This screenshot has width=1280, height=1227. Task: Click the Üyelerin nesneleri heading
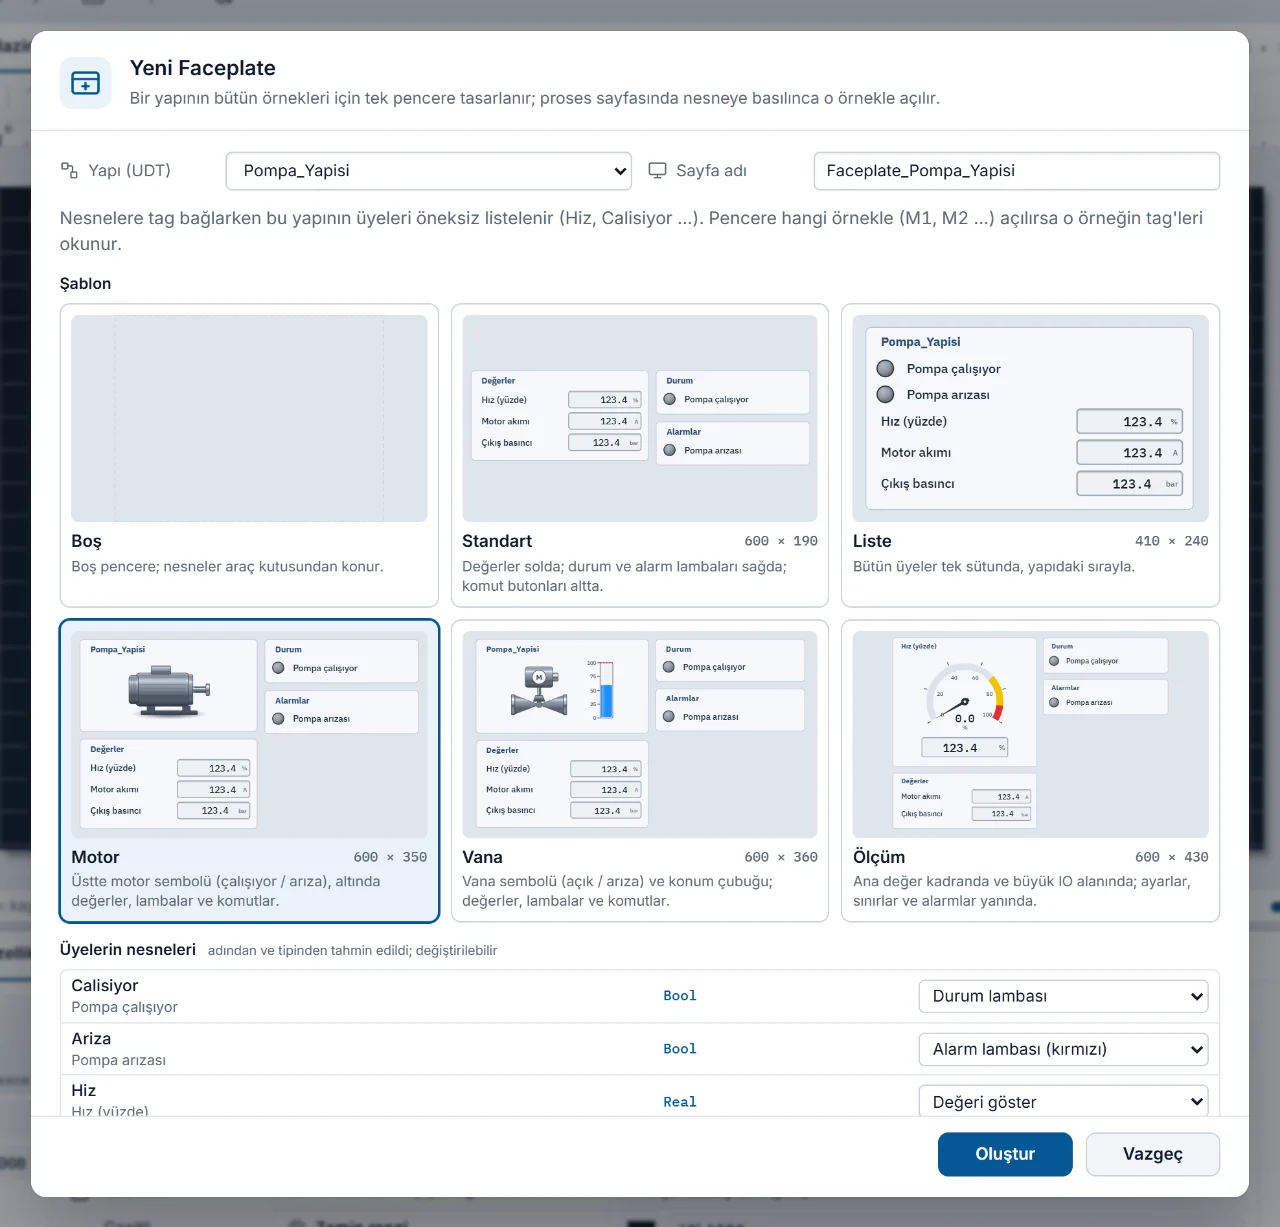pyautogui.click(x=128, y=950)
